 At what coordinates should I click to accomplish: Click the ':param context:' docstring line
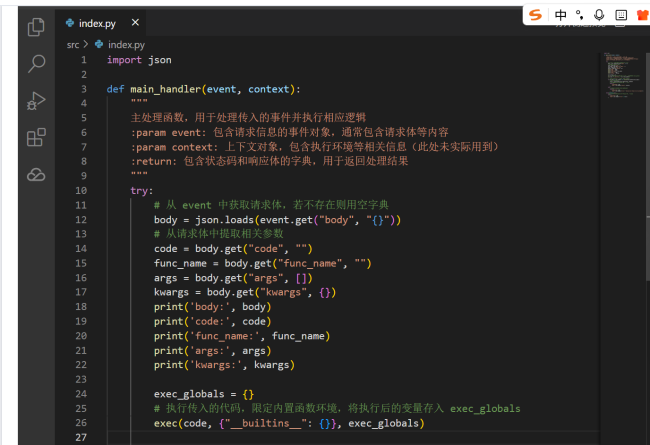coord(315,147)
